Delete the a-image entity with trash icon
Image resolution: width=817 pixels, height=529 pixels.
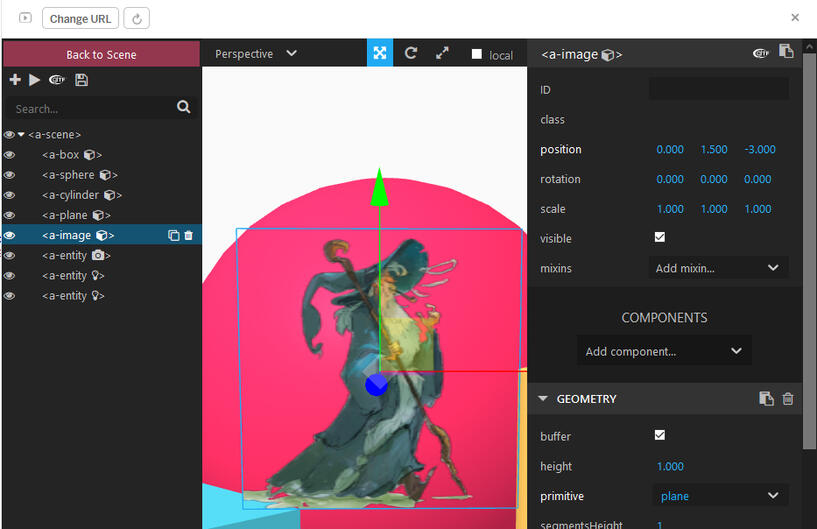pos(189,236)
